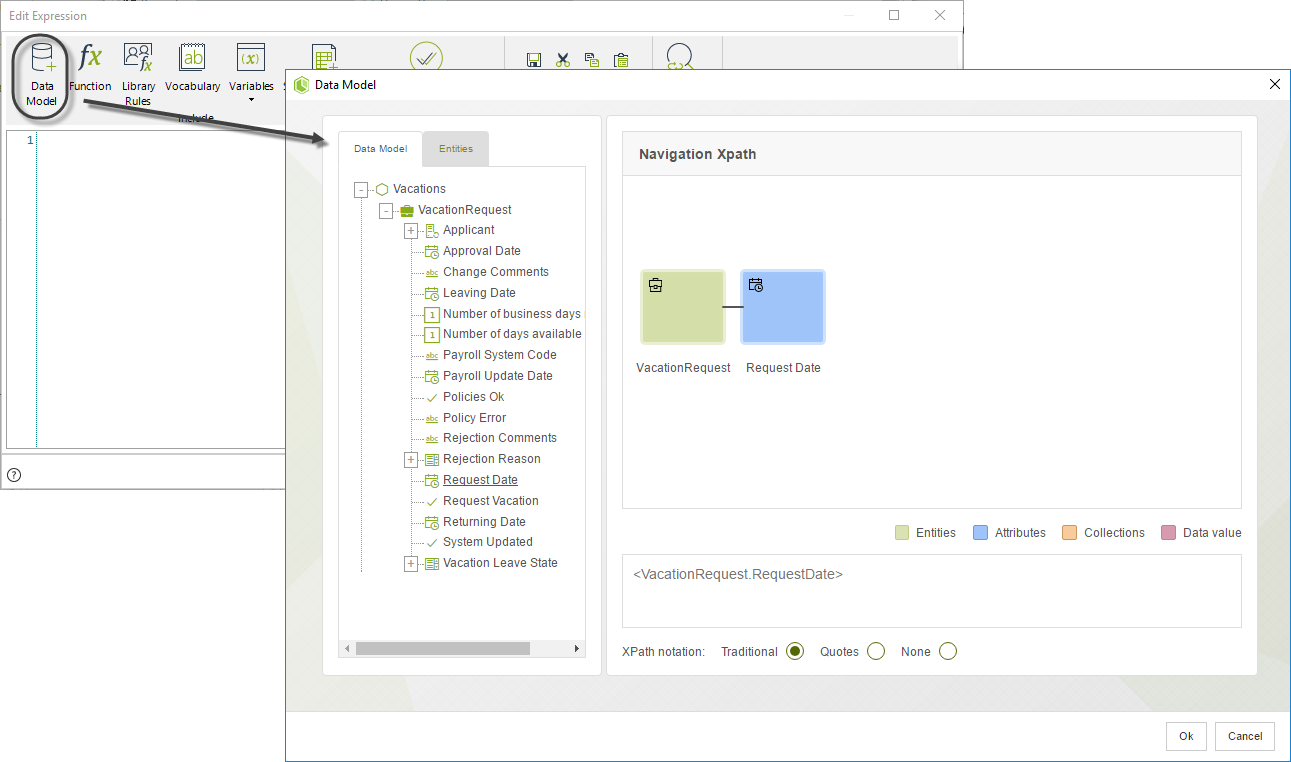This screenshot has height=762, width=1291.
Task: Open the Variables dropdown arrow
Action: pos(251,100)
